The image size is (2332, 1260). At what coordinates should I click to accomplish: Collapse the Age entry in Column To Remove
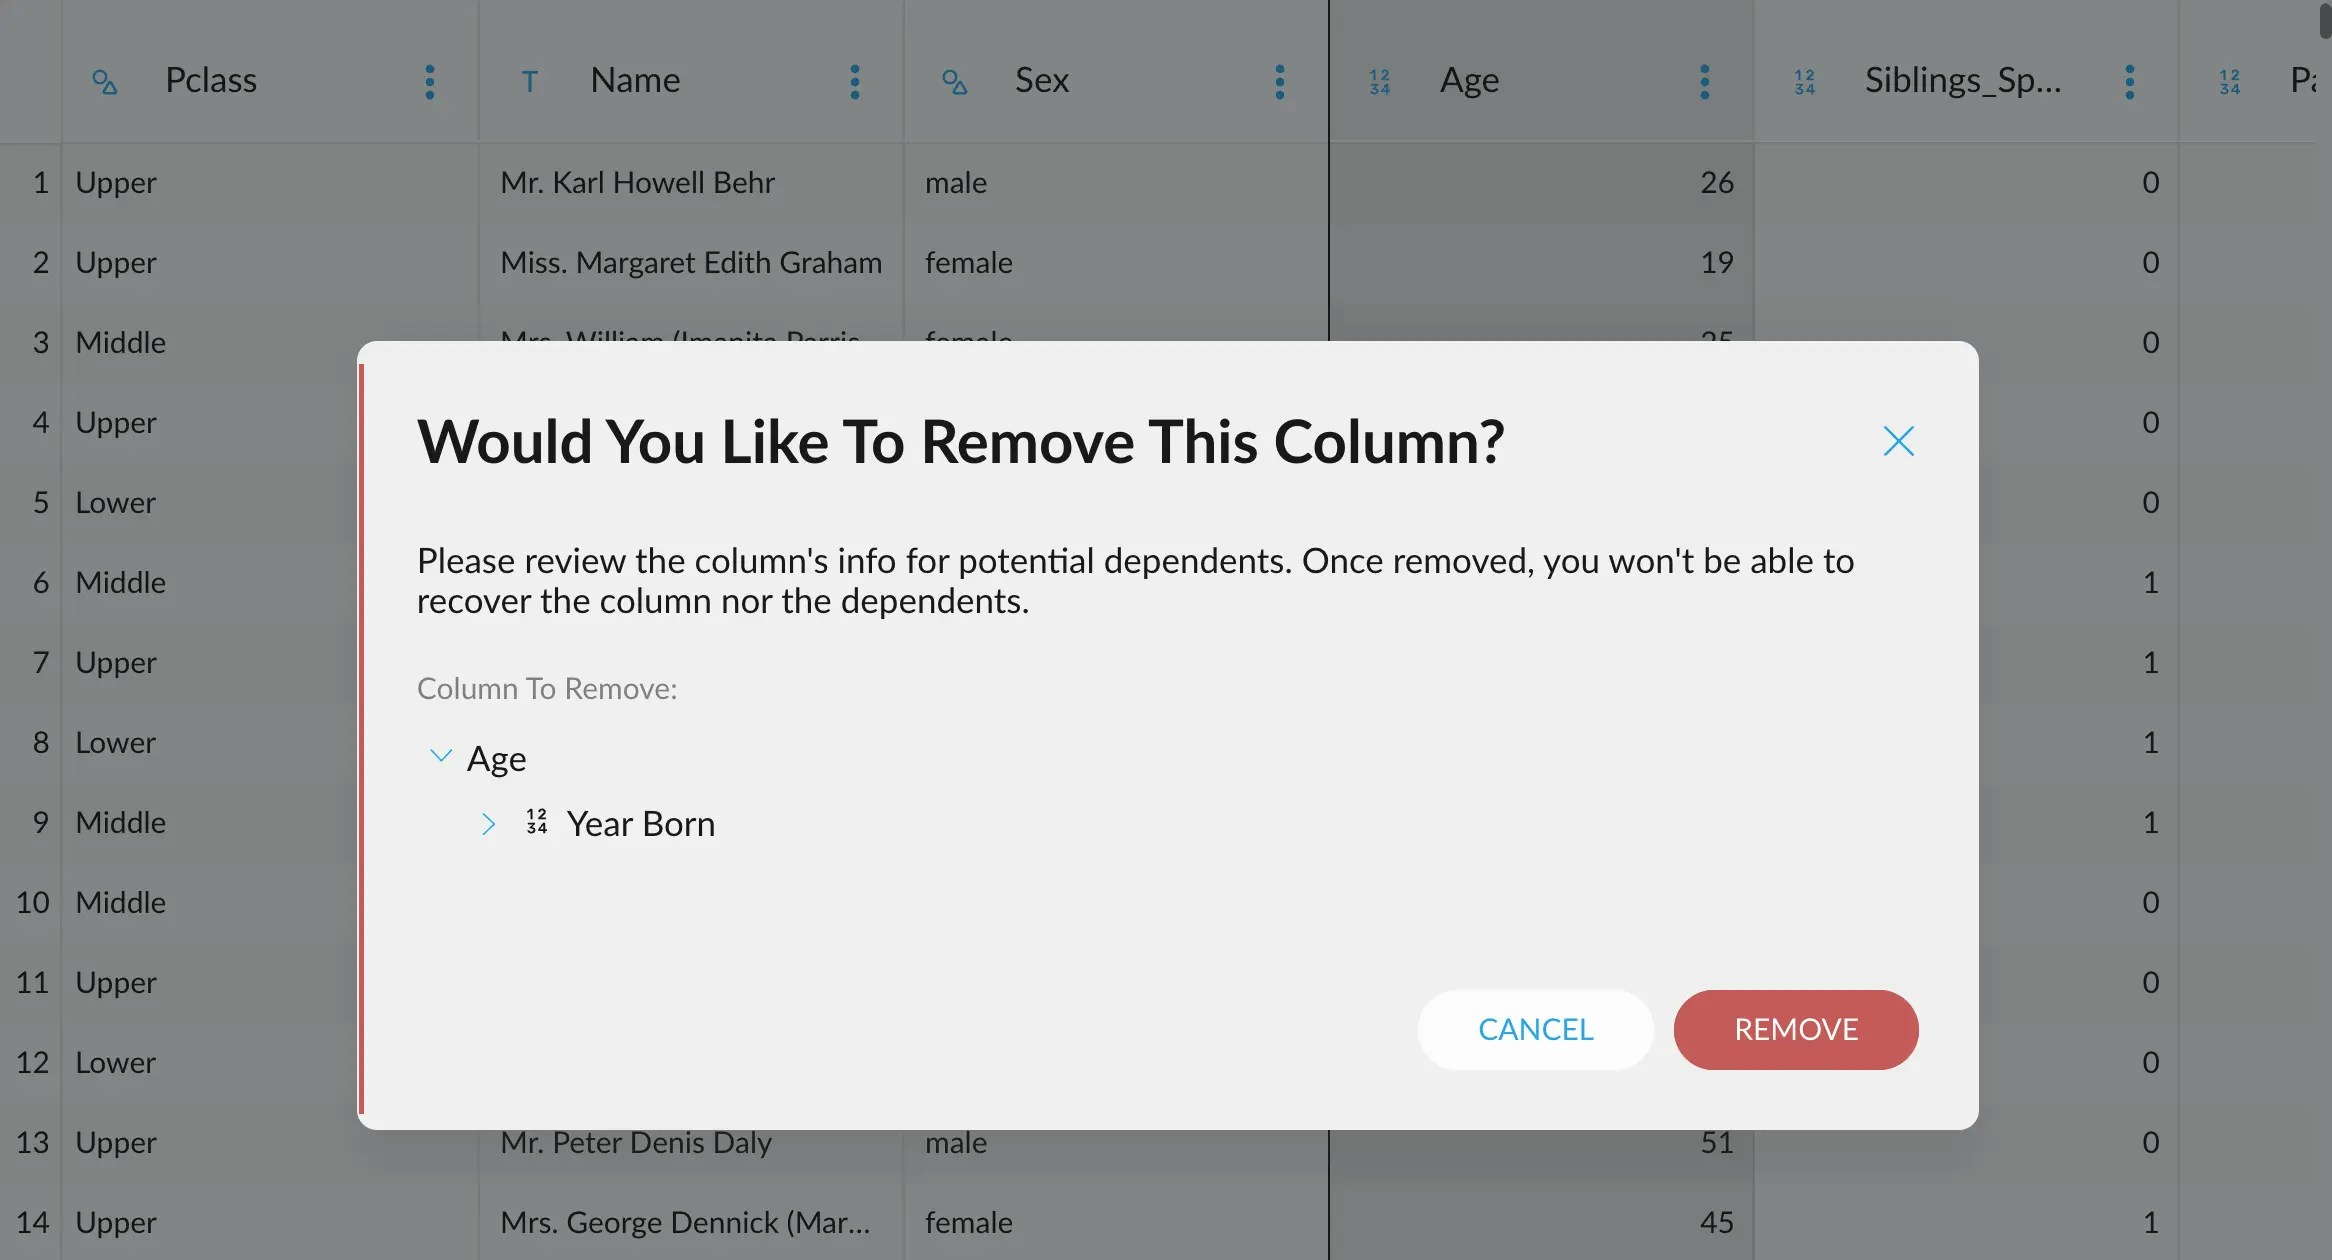click(440, 756)
